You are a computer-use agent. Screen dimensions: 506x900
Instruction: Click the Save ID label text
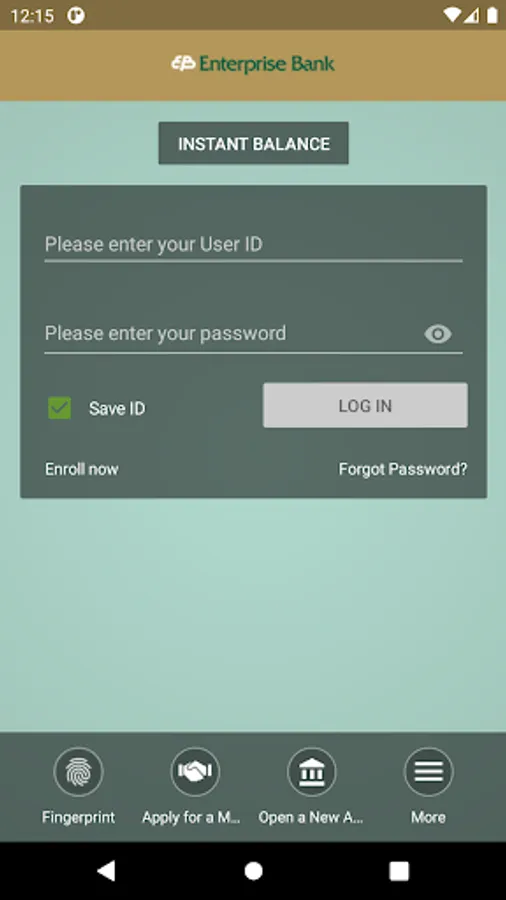117,409
